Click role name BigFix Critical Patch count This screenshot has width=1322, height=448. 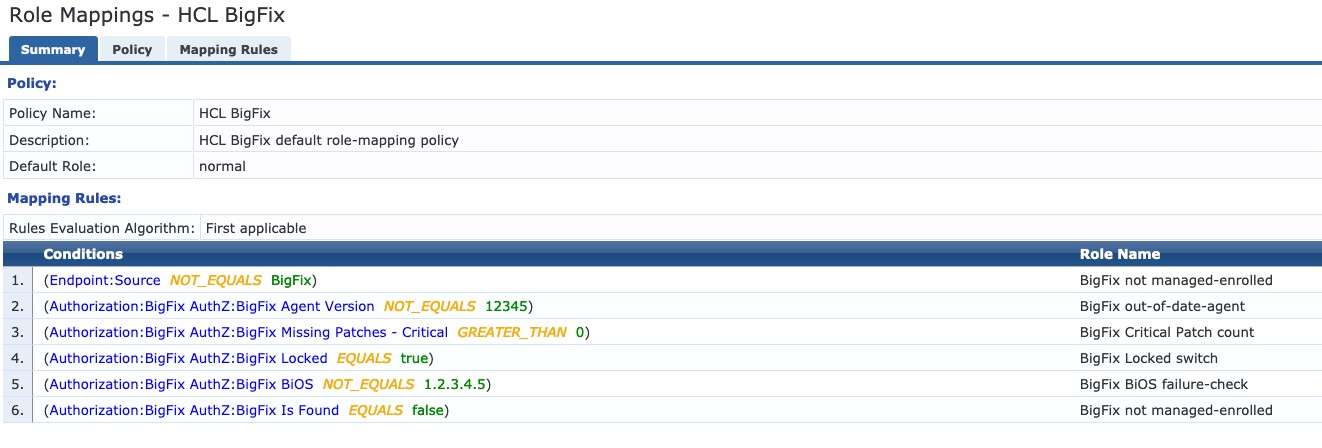point(1167,332)
